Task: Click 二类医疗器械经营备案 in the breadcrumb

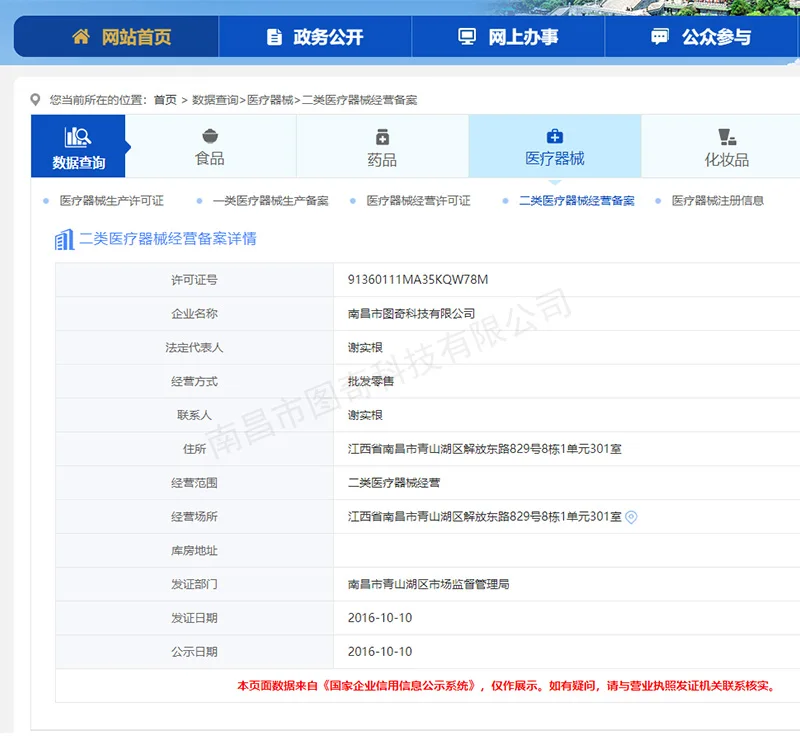Action: click(x=360, y=100)
